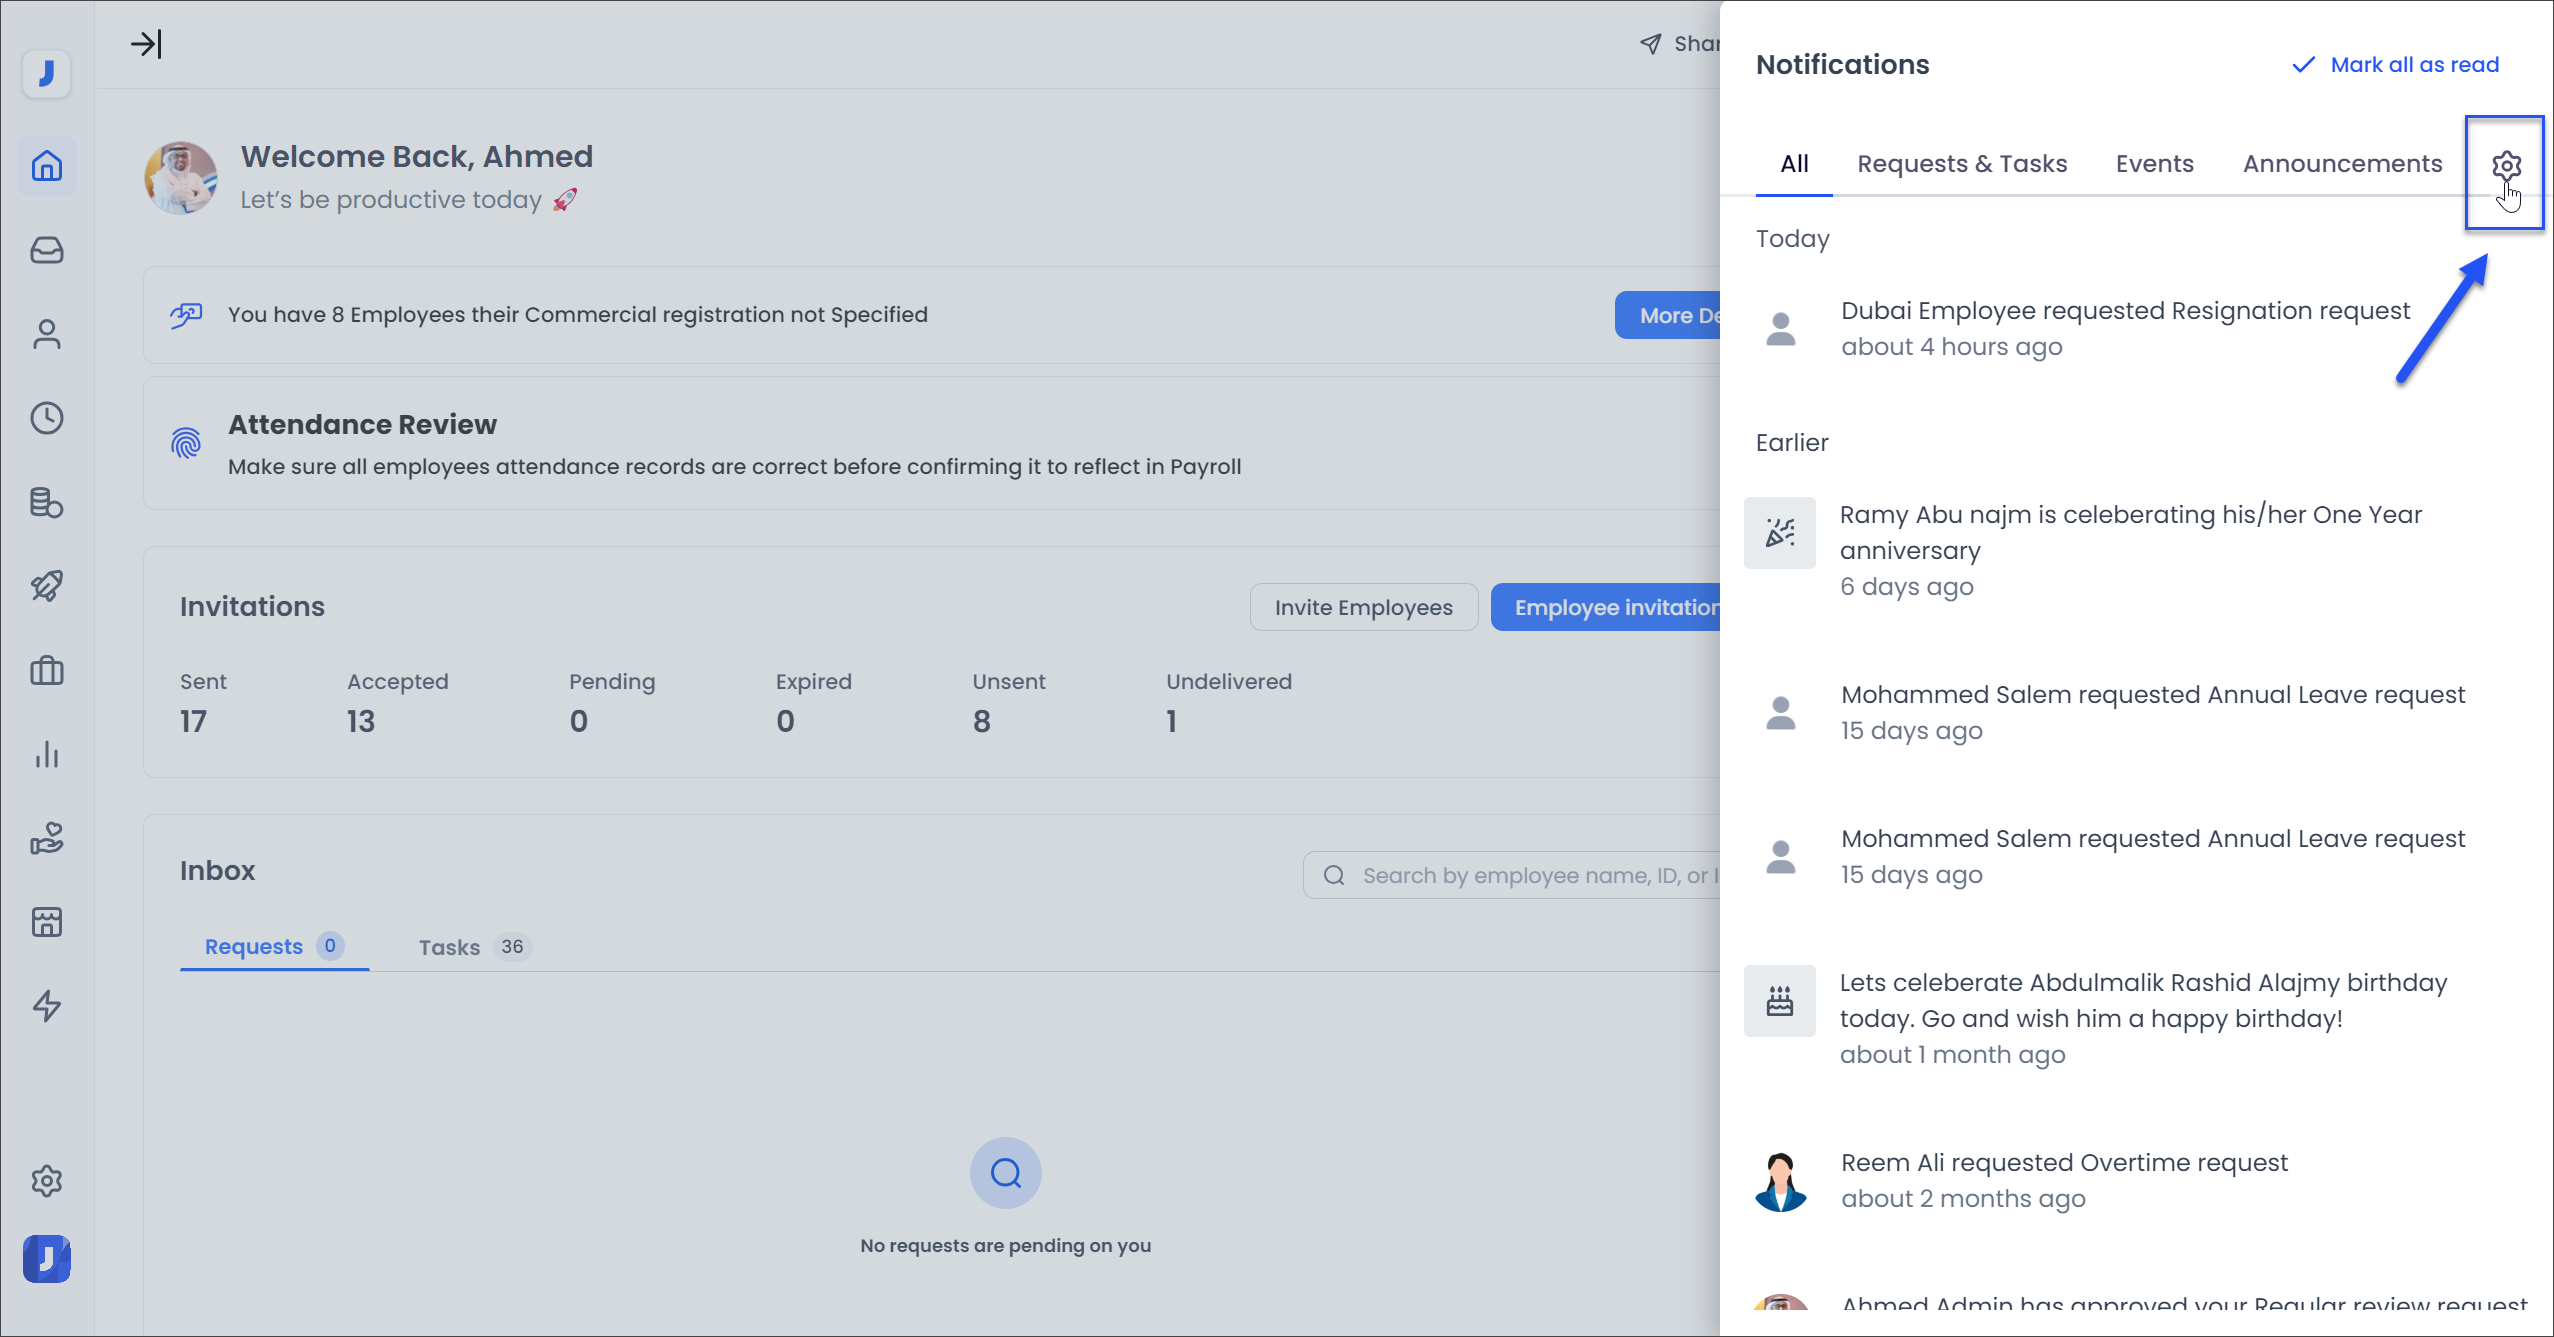Open notification settings gear in panel
Viewport: 2554px width, 1337px height.
pyautogui.click(x=2506, y=165)
